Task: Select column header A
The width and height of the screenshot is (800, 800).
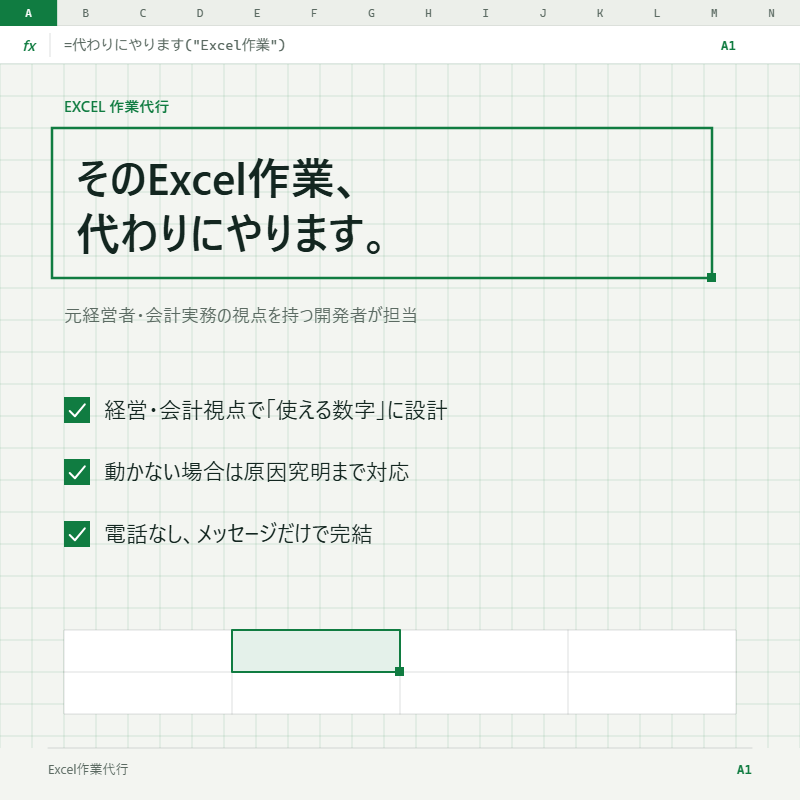Action: click(x=29, y=13)
